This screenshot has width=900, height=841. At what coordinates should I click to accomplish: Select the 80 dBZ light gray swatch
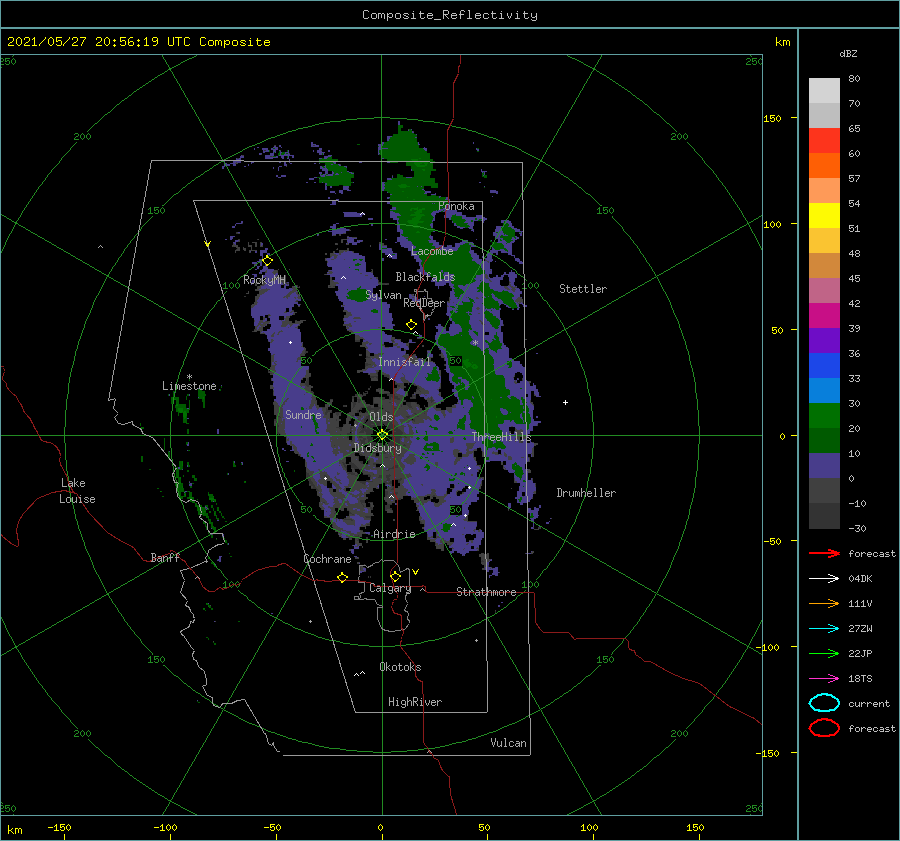click(x=824, y=90)
